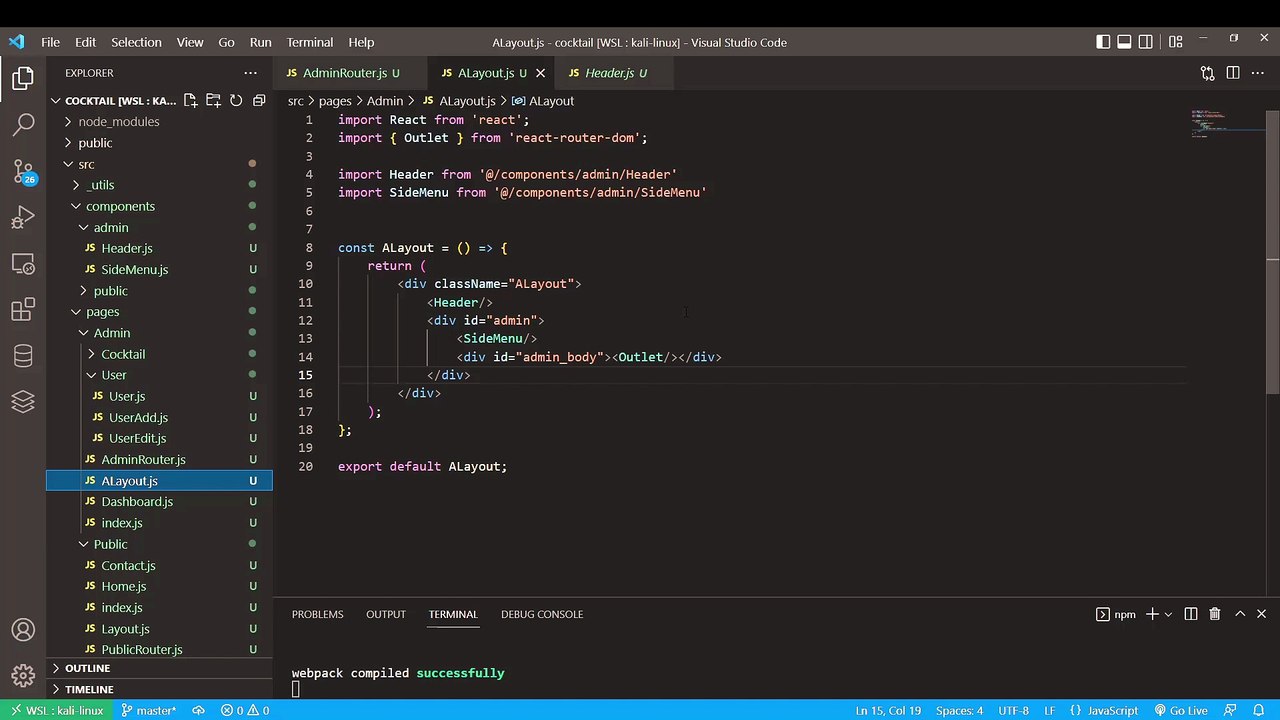Image resolution: width=1280 pixels, height=720 pixels.
Task: Open the Accounts menu icon
Action: pyautogui.click(x=23, y=630)
